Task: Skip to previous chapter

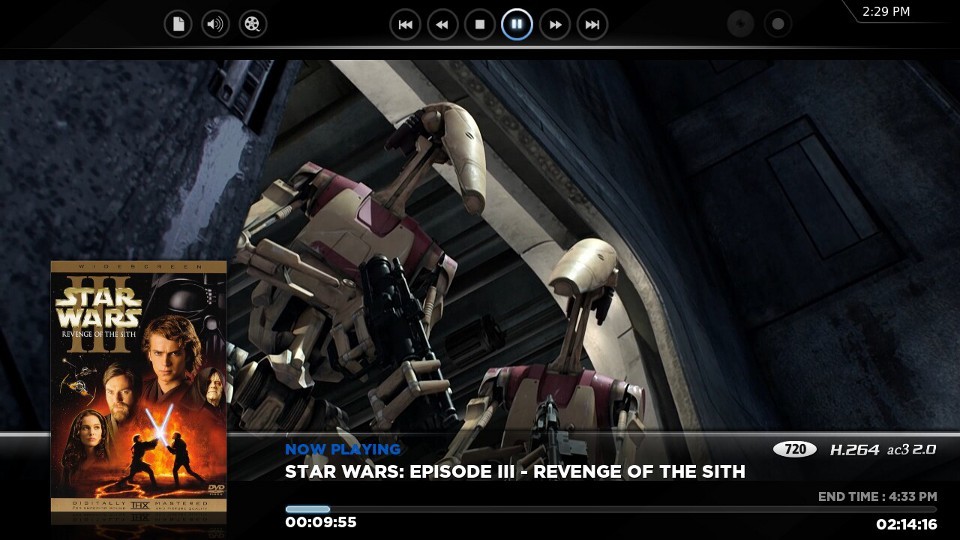Action: (405, 25)
